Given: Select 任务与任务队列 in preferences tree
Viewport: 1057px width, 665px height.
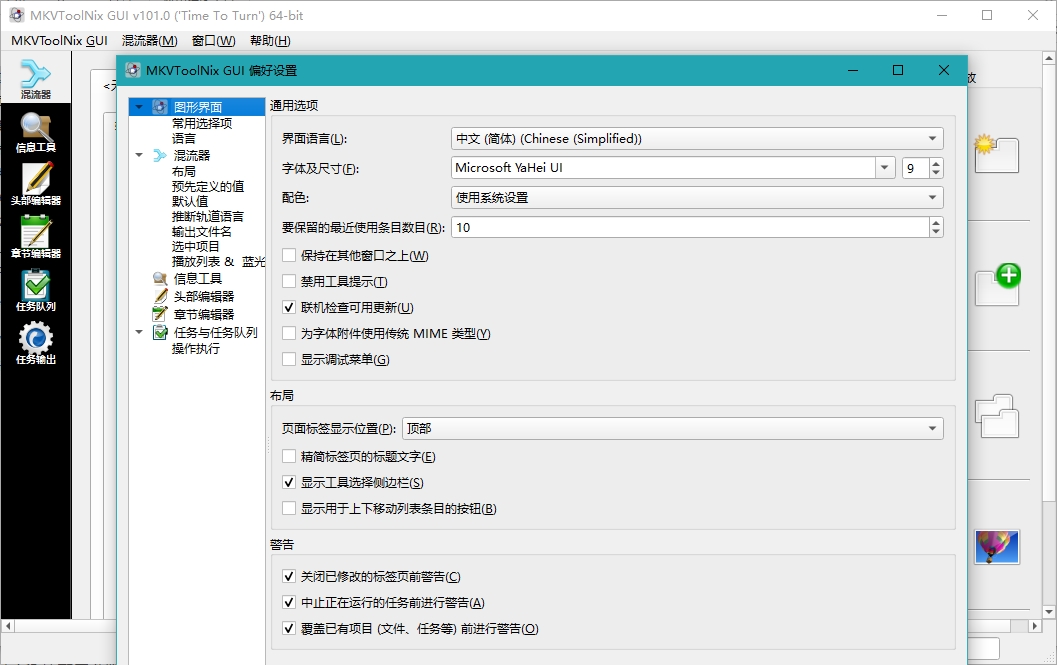Looking at the screenshot, I should [215, 332].
